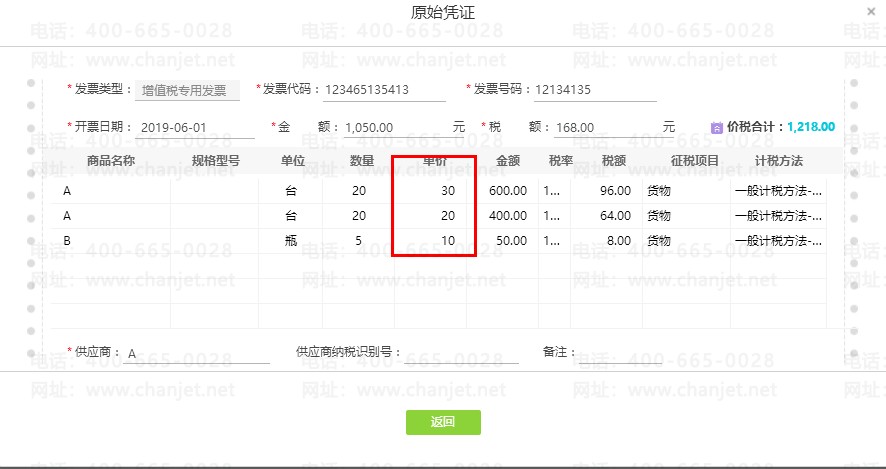This screenshot has width=886, height=469.
Task: Click the 征税项目 column header
Action: coord(694,161)
